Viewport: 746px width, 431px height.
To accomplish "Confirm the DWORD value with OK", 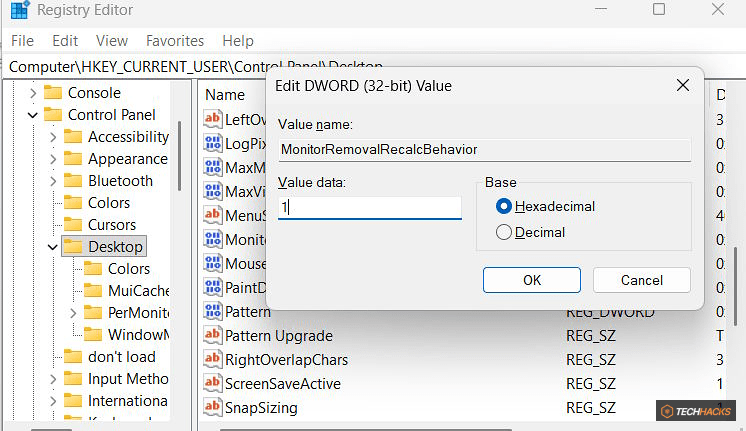I will (x=532, y=280).
